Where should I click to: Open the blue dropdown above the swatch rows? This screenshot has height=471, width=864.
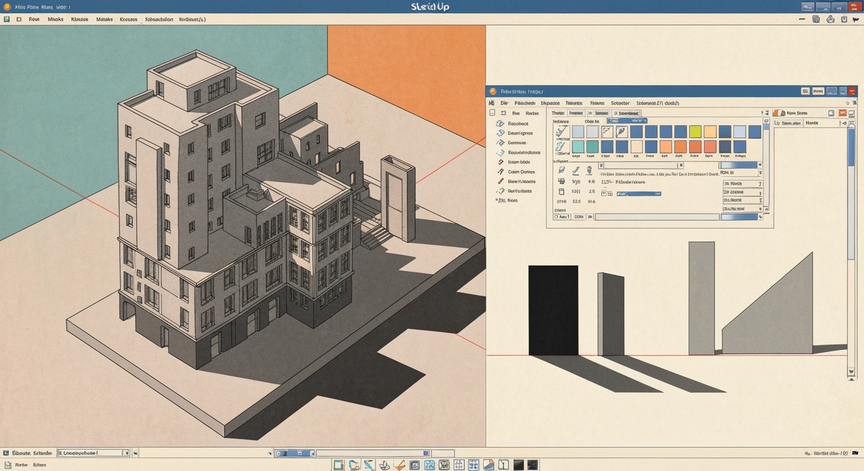(x=627, y=120)
